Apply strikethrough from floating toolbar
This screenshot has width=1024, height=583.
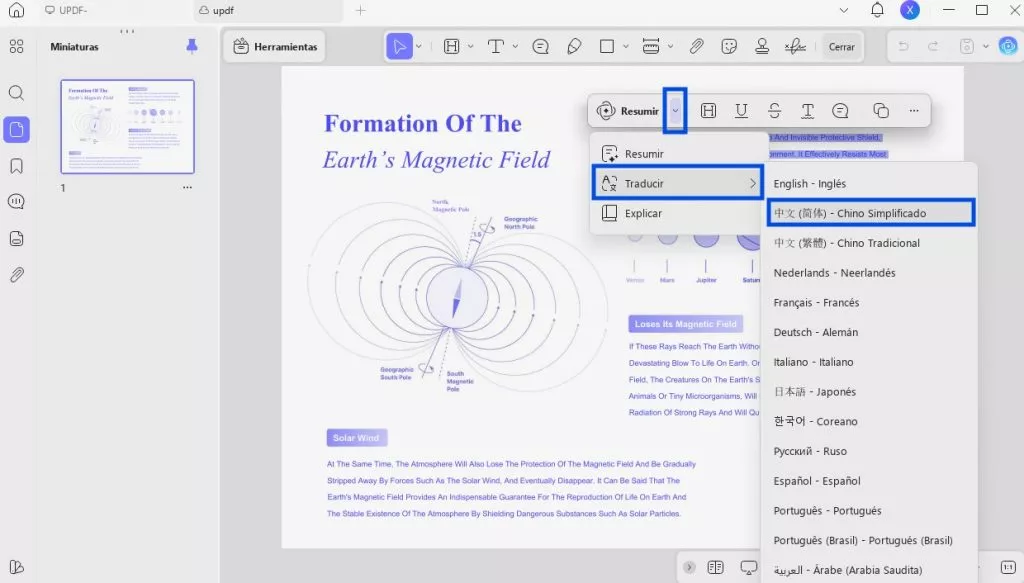click(x=775, y=111)
